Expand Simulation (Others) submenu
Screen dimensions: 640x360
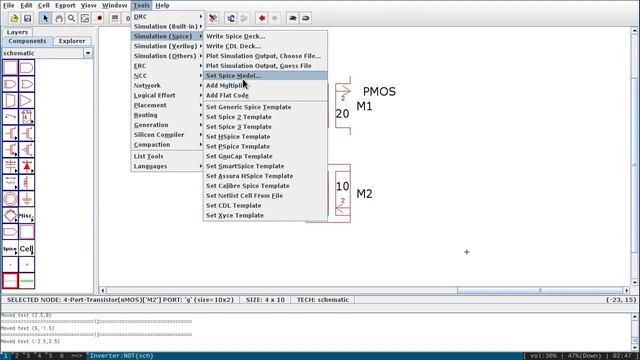[167, 56]
